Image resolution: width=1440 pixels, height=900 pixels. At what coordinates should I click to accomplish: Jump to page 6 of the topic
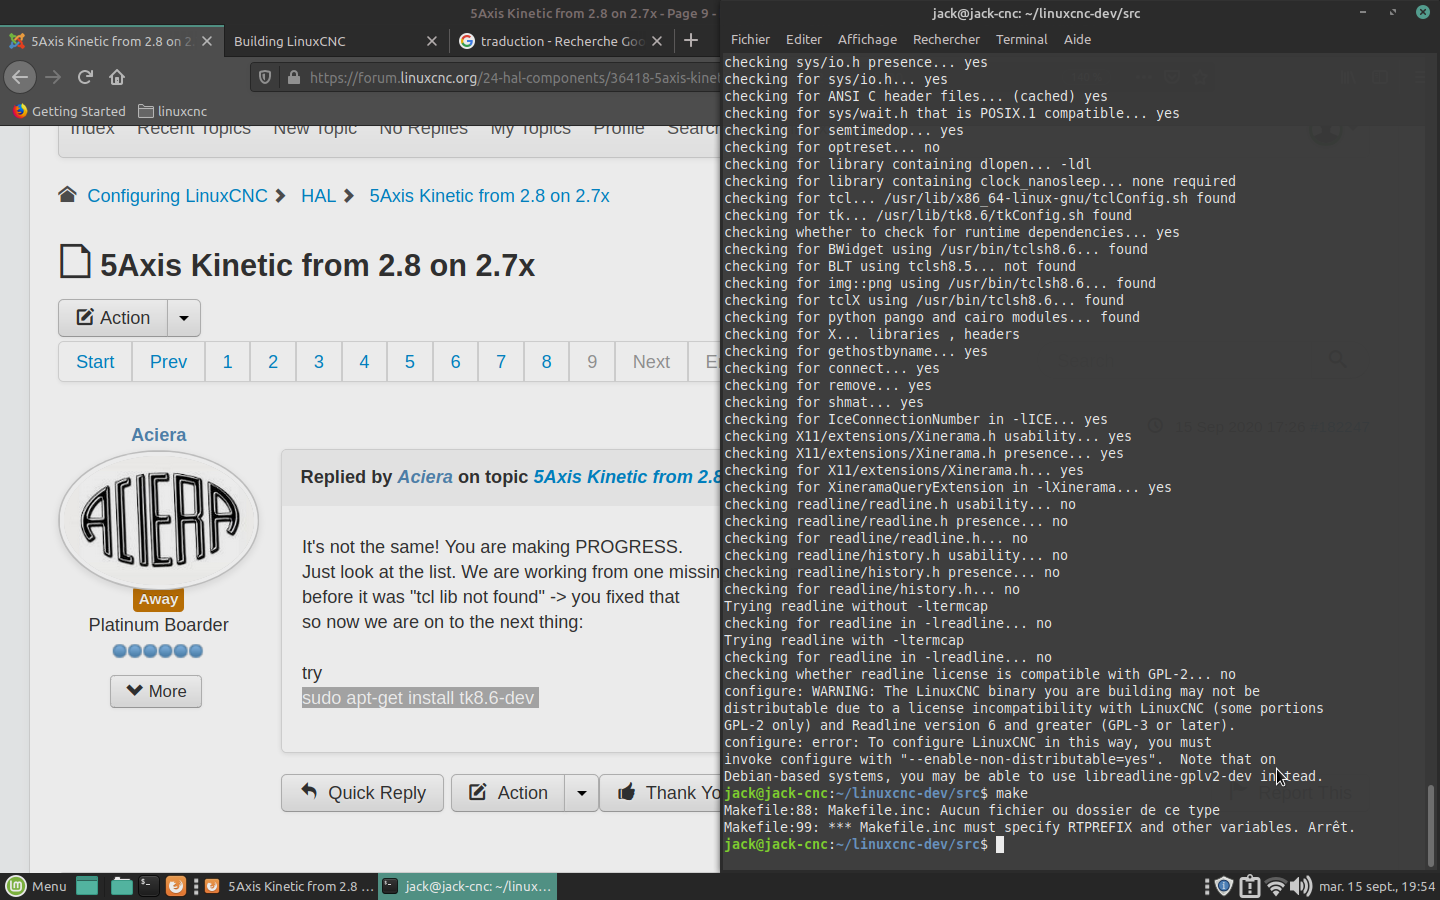(455, 362)
